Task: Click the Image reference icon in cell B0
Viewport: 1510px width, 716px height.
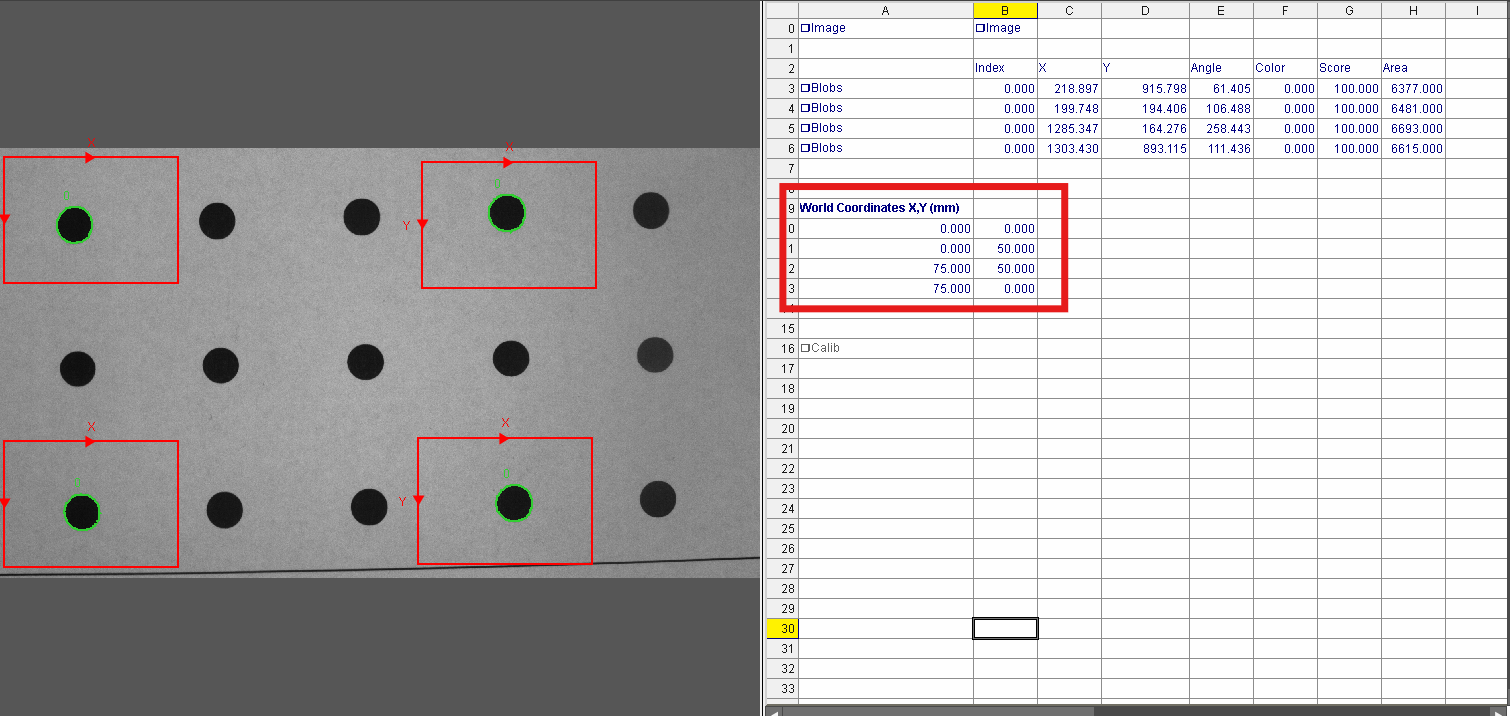Action: click(x=982, y=28)
